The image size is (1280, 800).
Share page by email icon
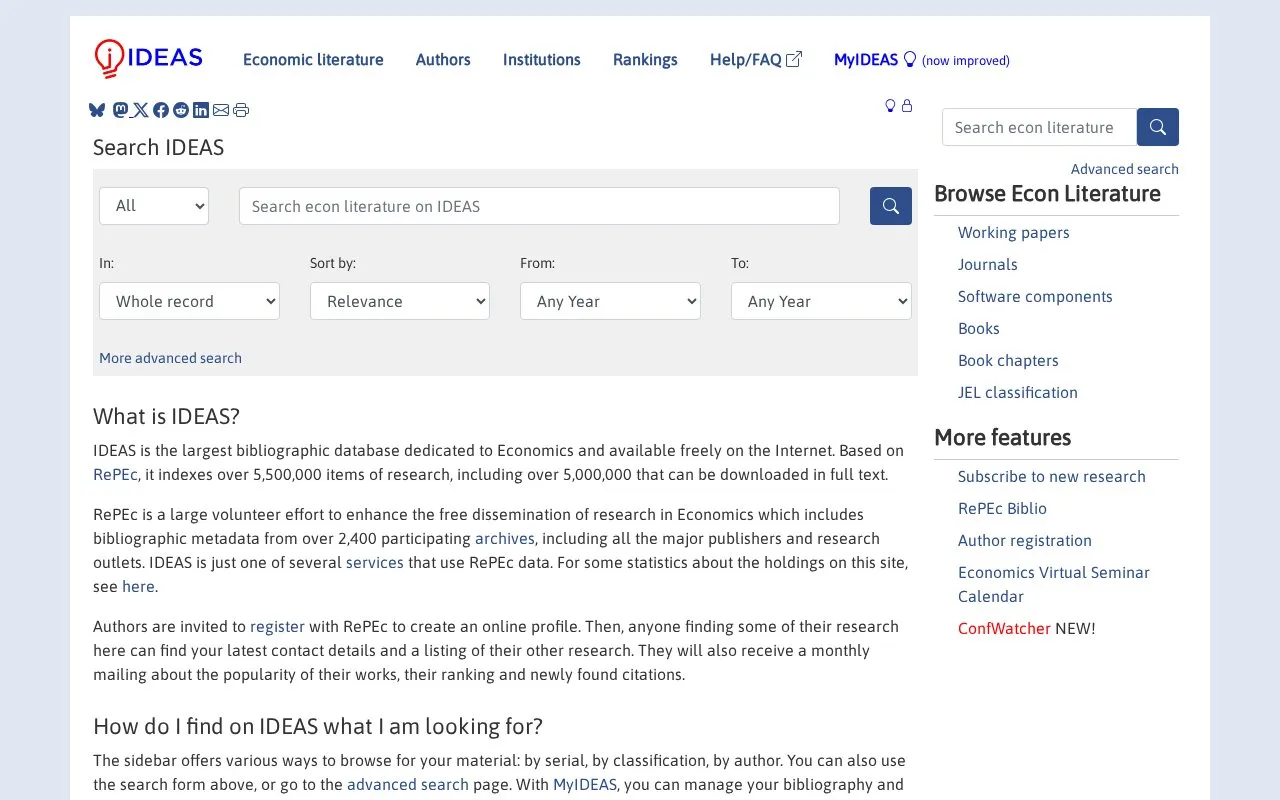click(x=221, y=110)
